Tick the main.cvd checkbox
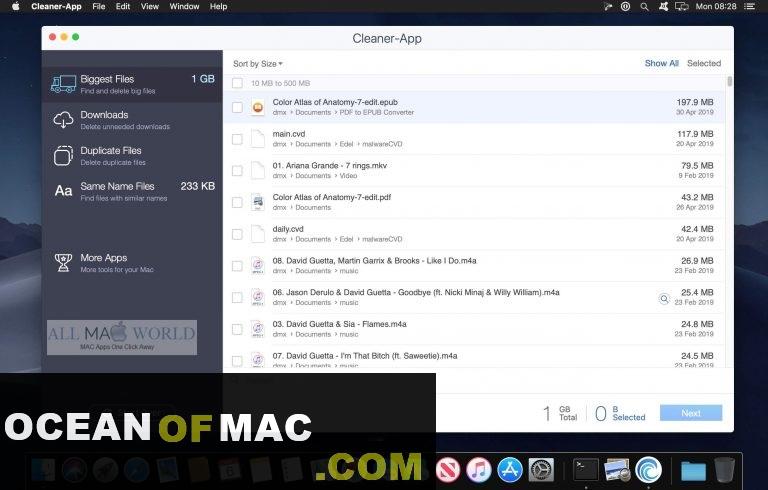 tap(237, 139)
